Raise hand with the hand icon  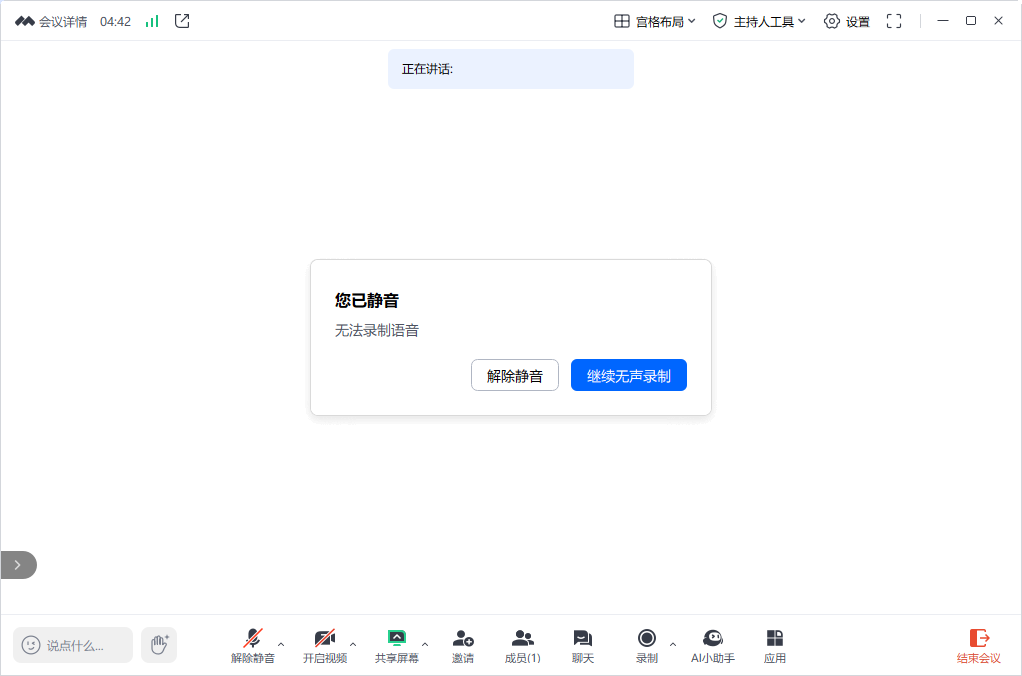159,645
